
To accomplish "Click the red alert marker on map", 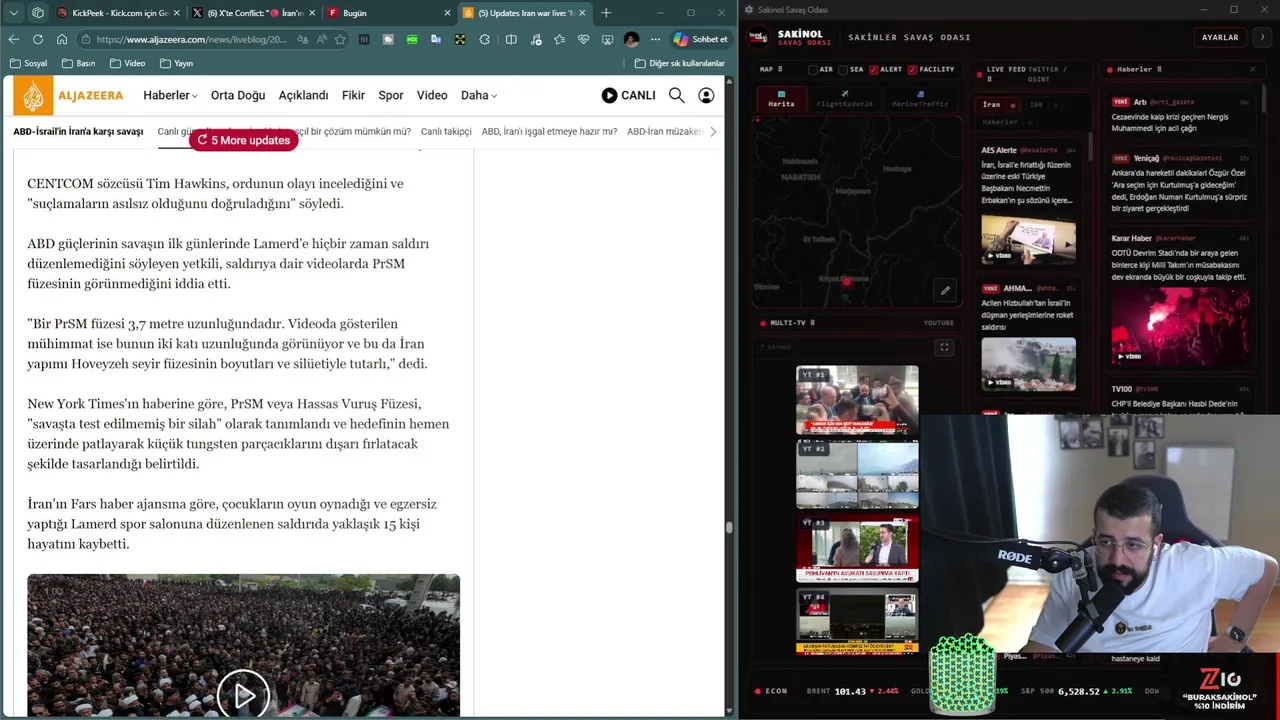I will [847, 282].
